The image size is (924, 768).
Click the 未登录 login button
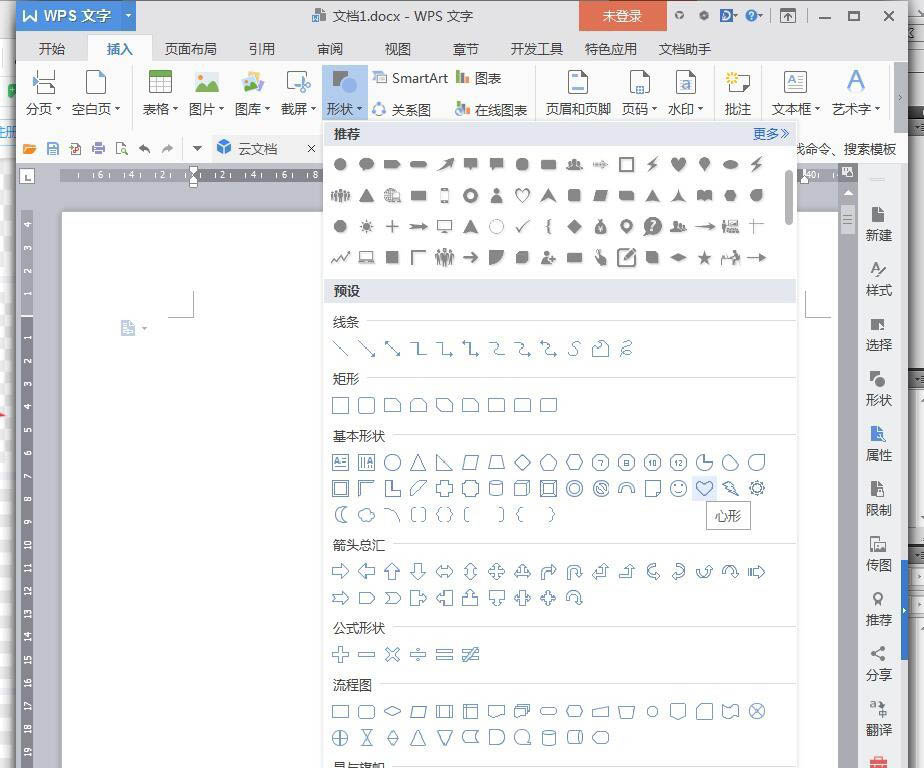623,16
